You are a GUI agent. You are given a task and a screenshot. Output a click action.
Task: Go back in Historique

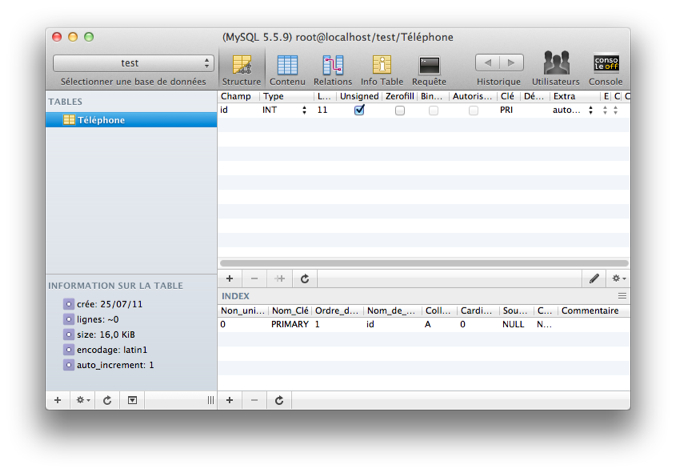(x=487, y=63)
